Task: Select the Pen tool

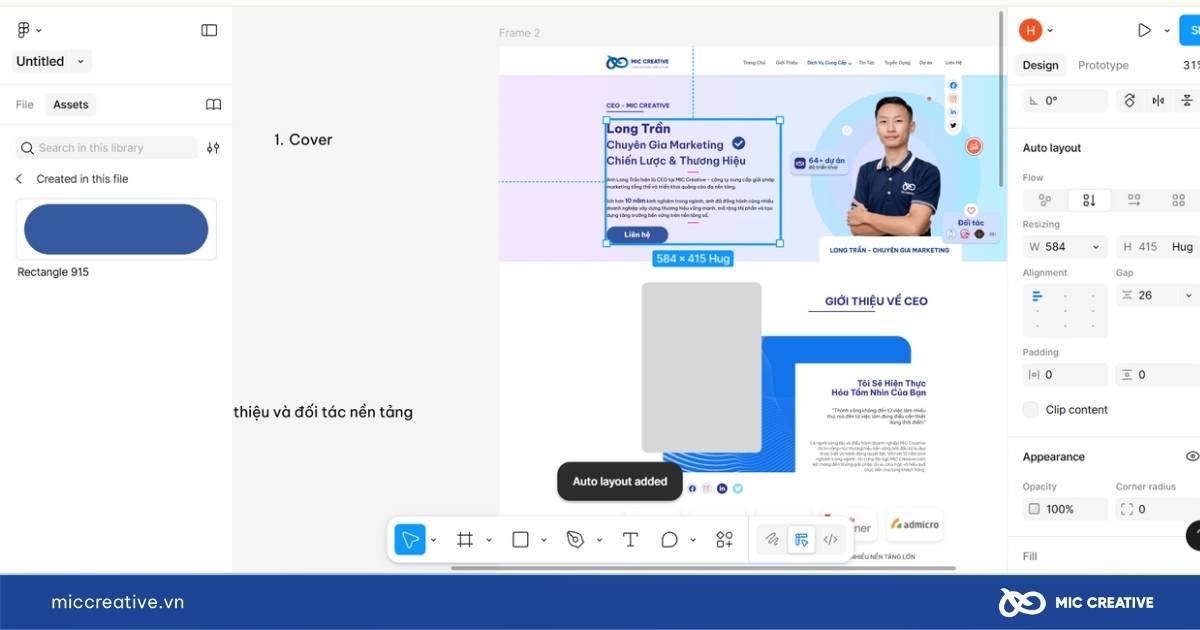Action: (575, 540)
